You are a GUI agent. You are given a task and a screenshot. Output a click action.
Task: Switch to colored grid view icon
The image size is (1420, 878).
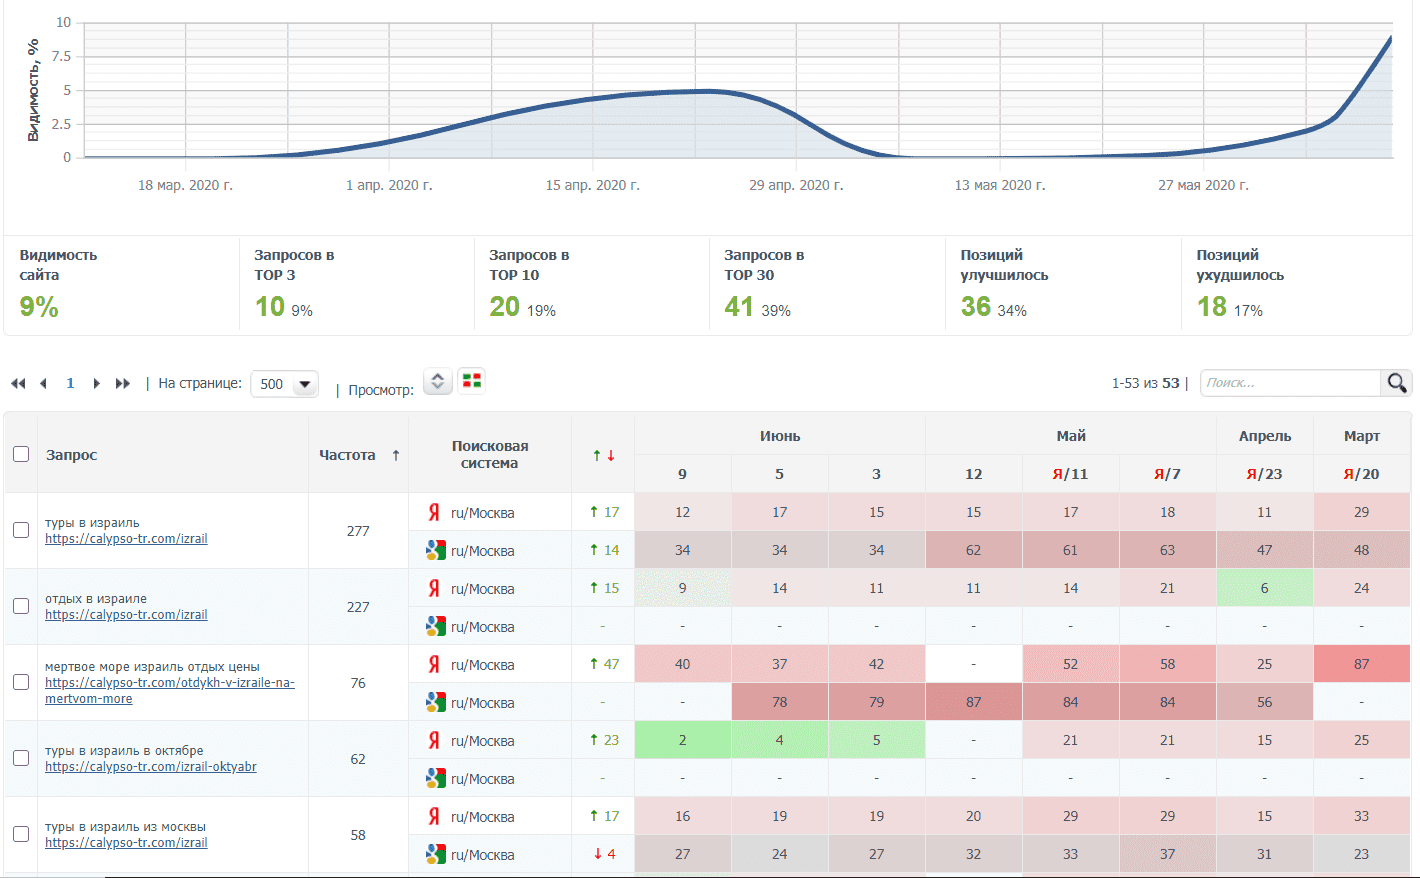(x=472, y=381)
